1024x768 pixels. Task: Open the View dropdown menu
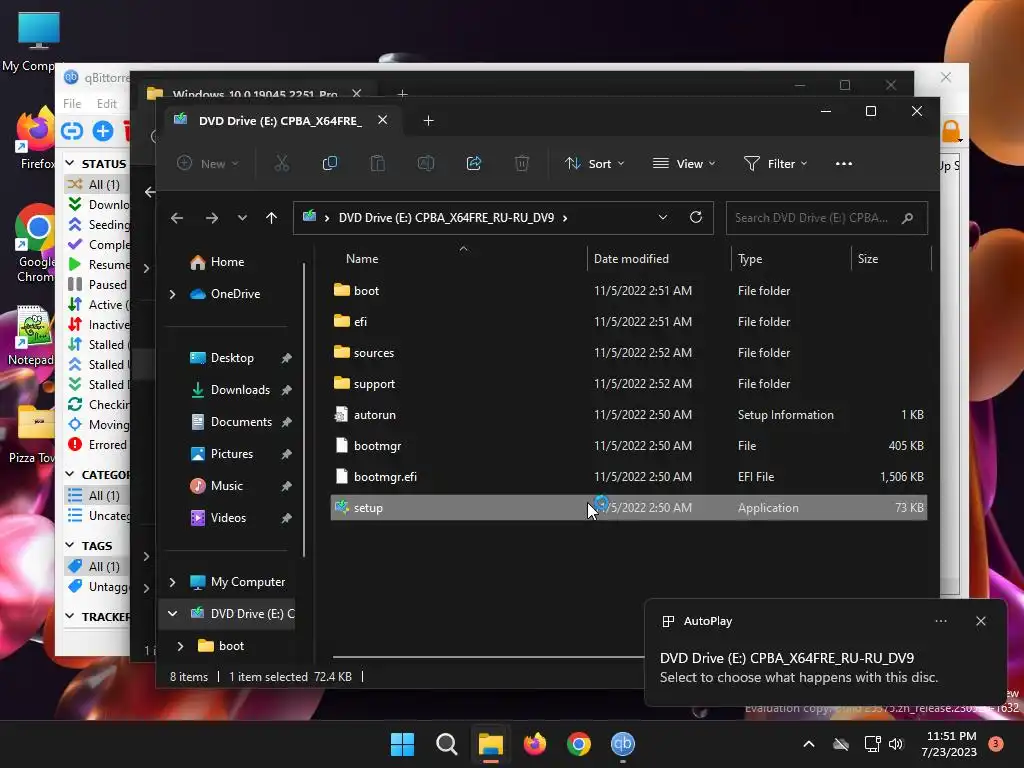click(684, 163)
